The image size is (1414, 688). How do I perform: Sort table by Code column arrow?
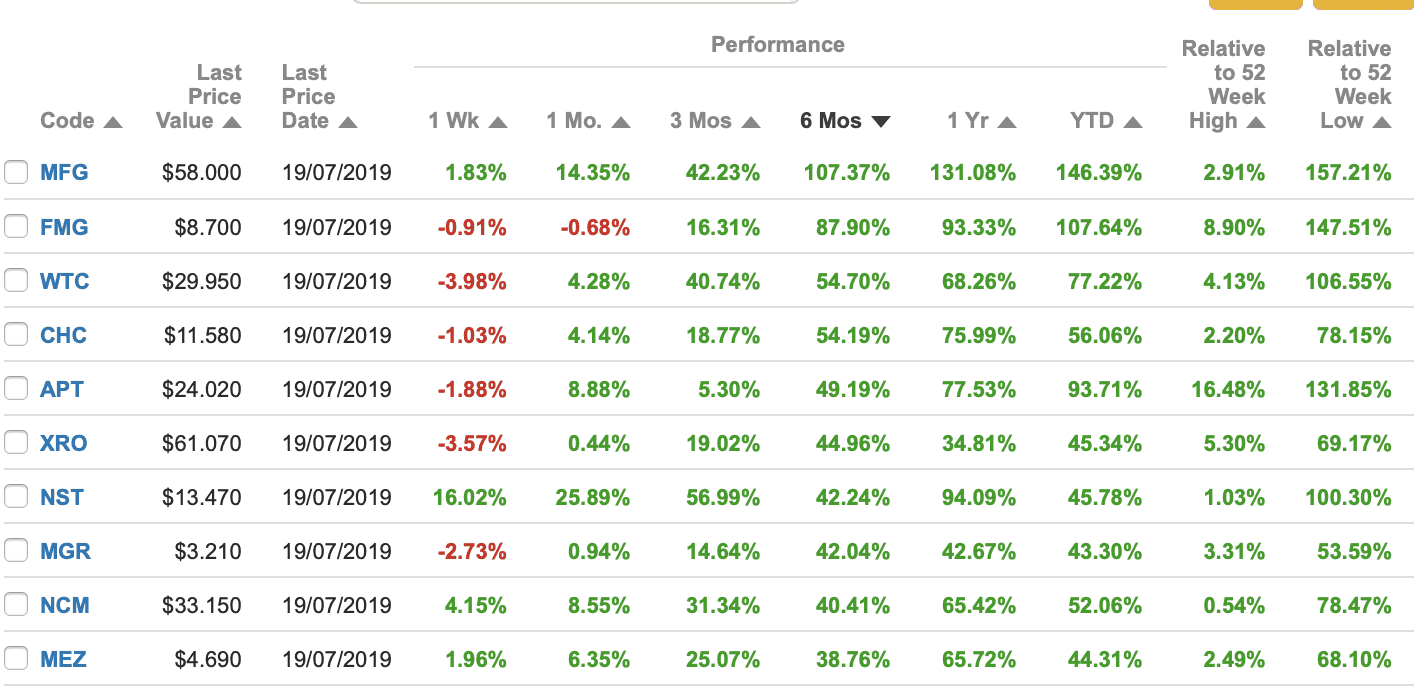click(113, 122)
